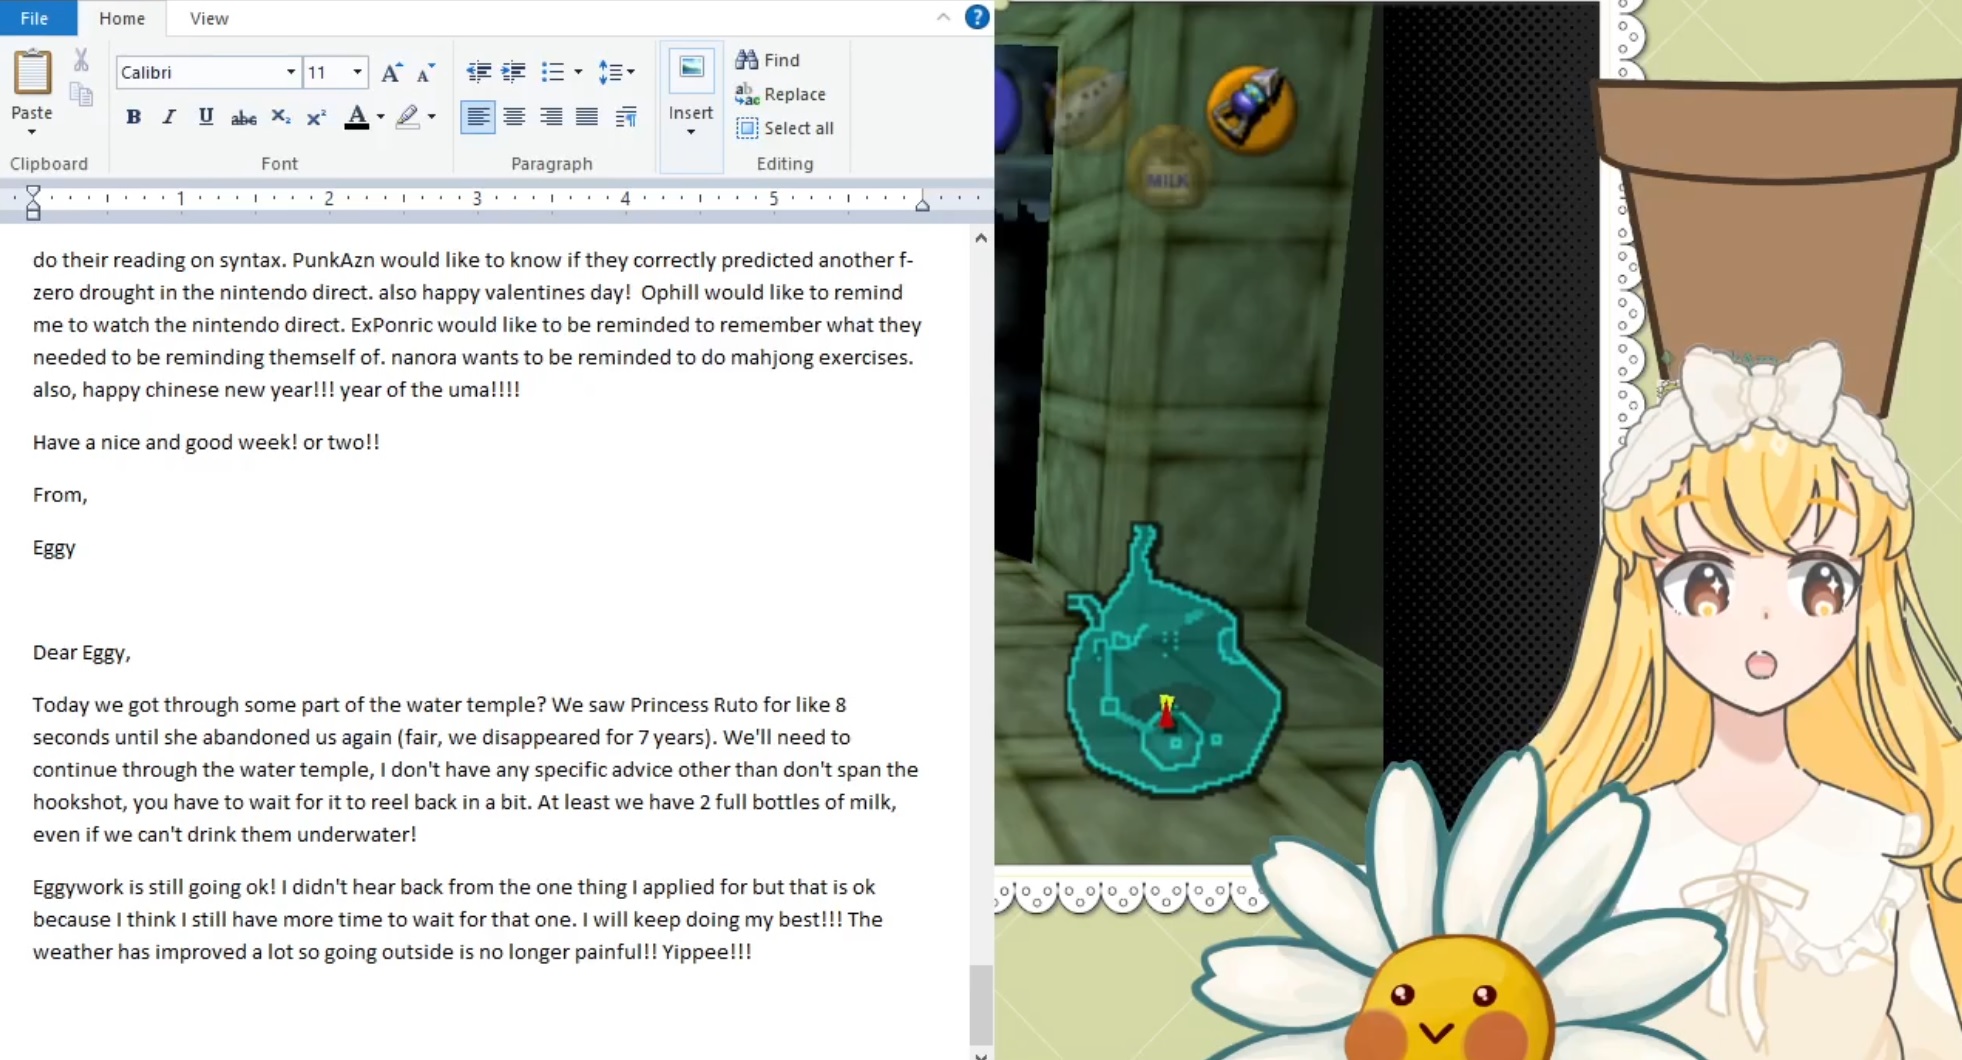The height and width of the screenshot is (1060, 1962).
Task: Open the paragraph settings dialog icon
Action: [626, 117]
